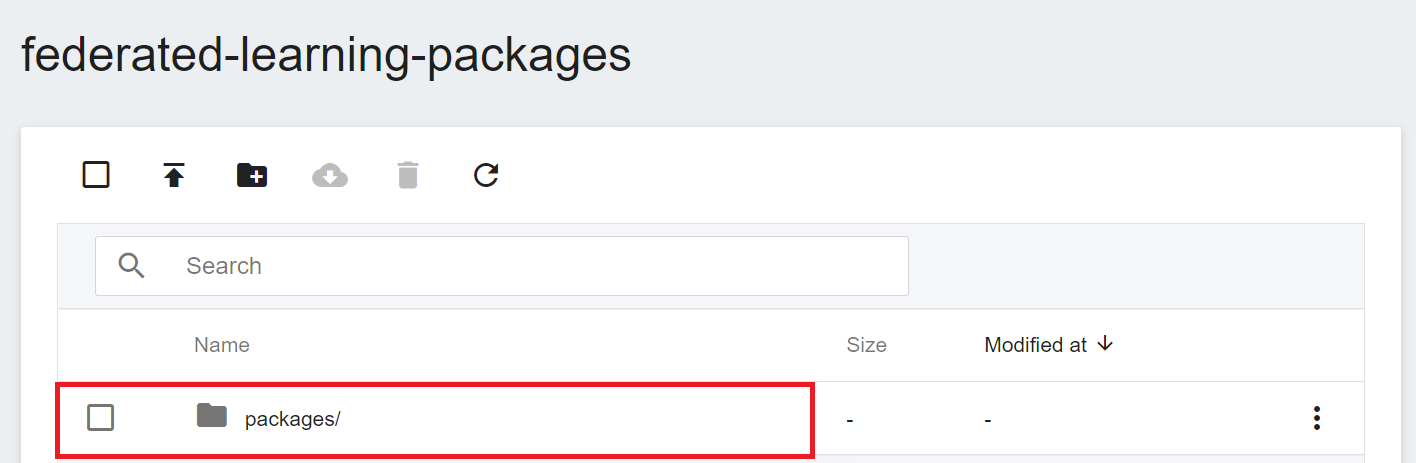Click the upload file arrow icon
The height and width of the screenshot is (463, 1416).
point(174,176)
